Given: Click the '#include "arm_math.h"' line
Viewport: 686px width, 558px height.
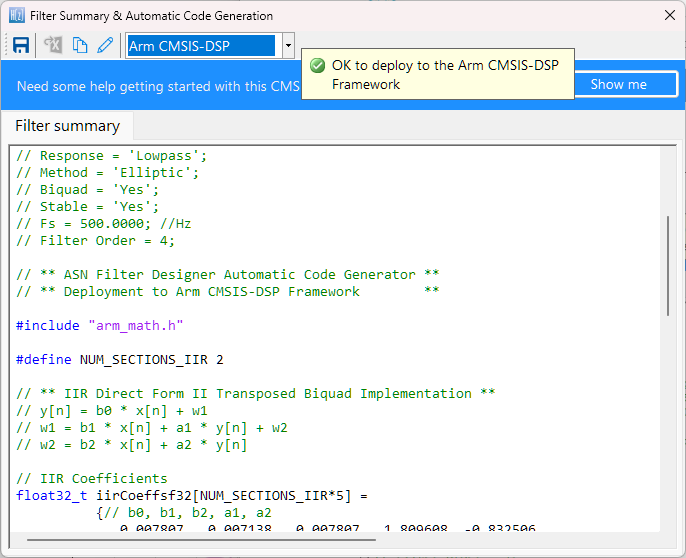Looking at the screenshot, I should (99, 326).
